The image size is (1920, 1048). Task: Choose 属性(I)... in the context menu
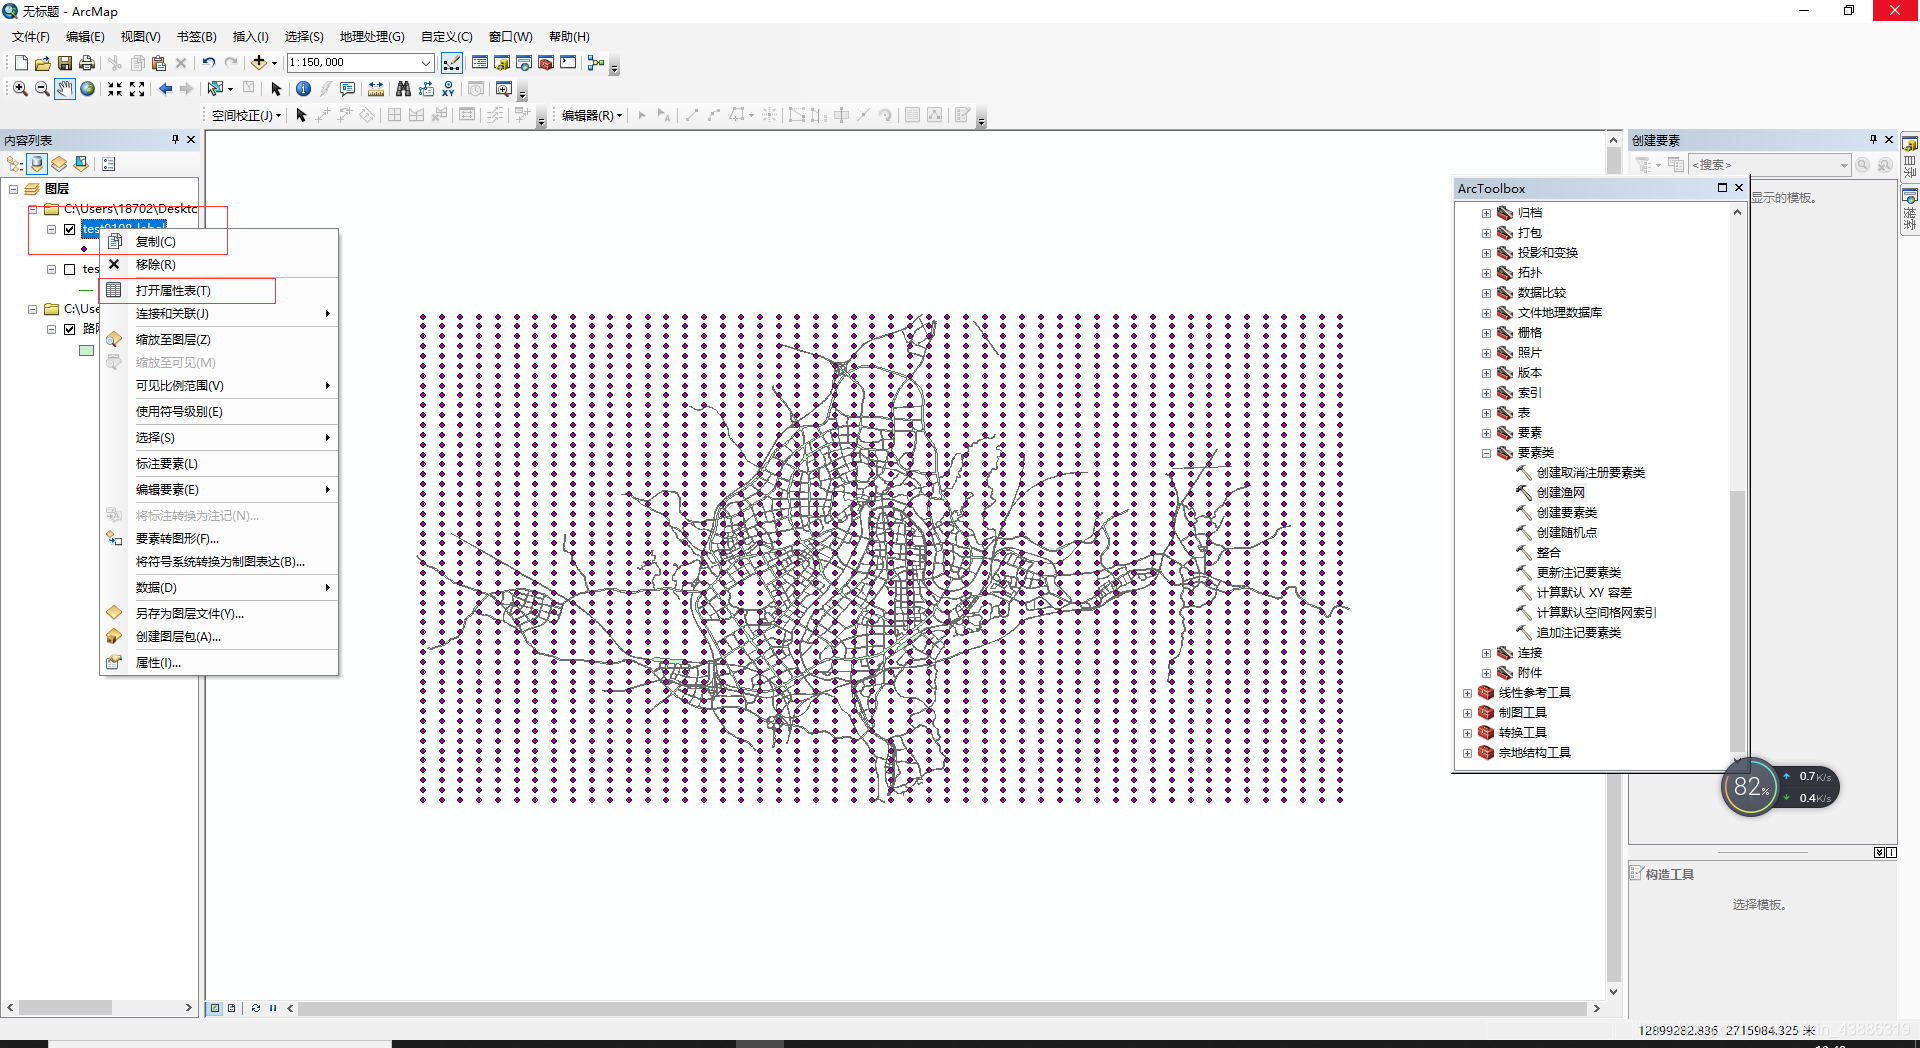click(x=219, y=663)
